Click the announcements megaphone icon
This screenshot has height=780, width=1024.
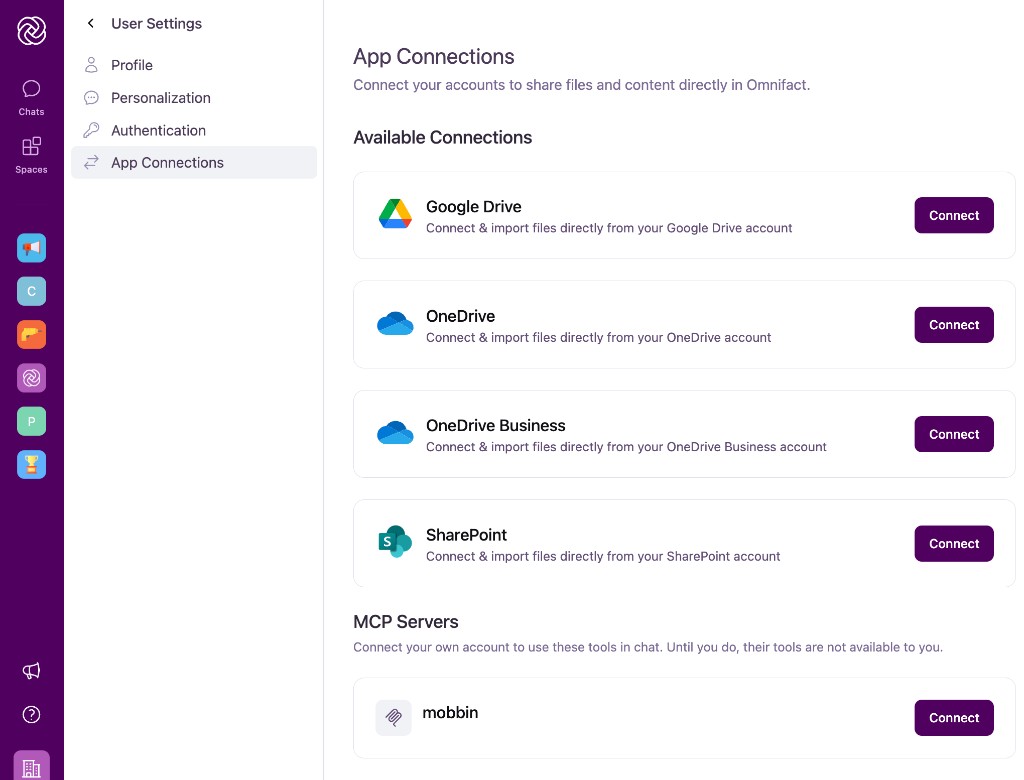(x=31, y=671)
